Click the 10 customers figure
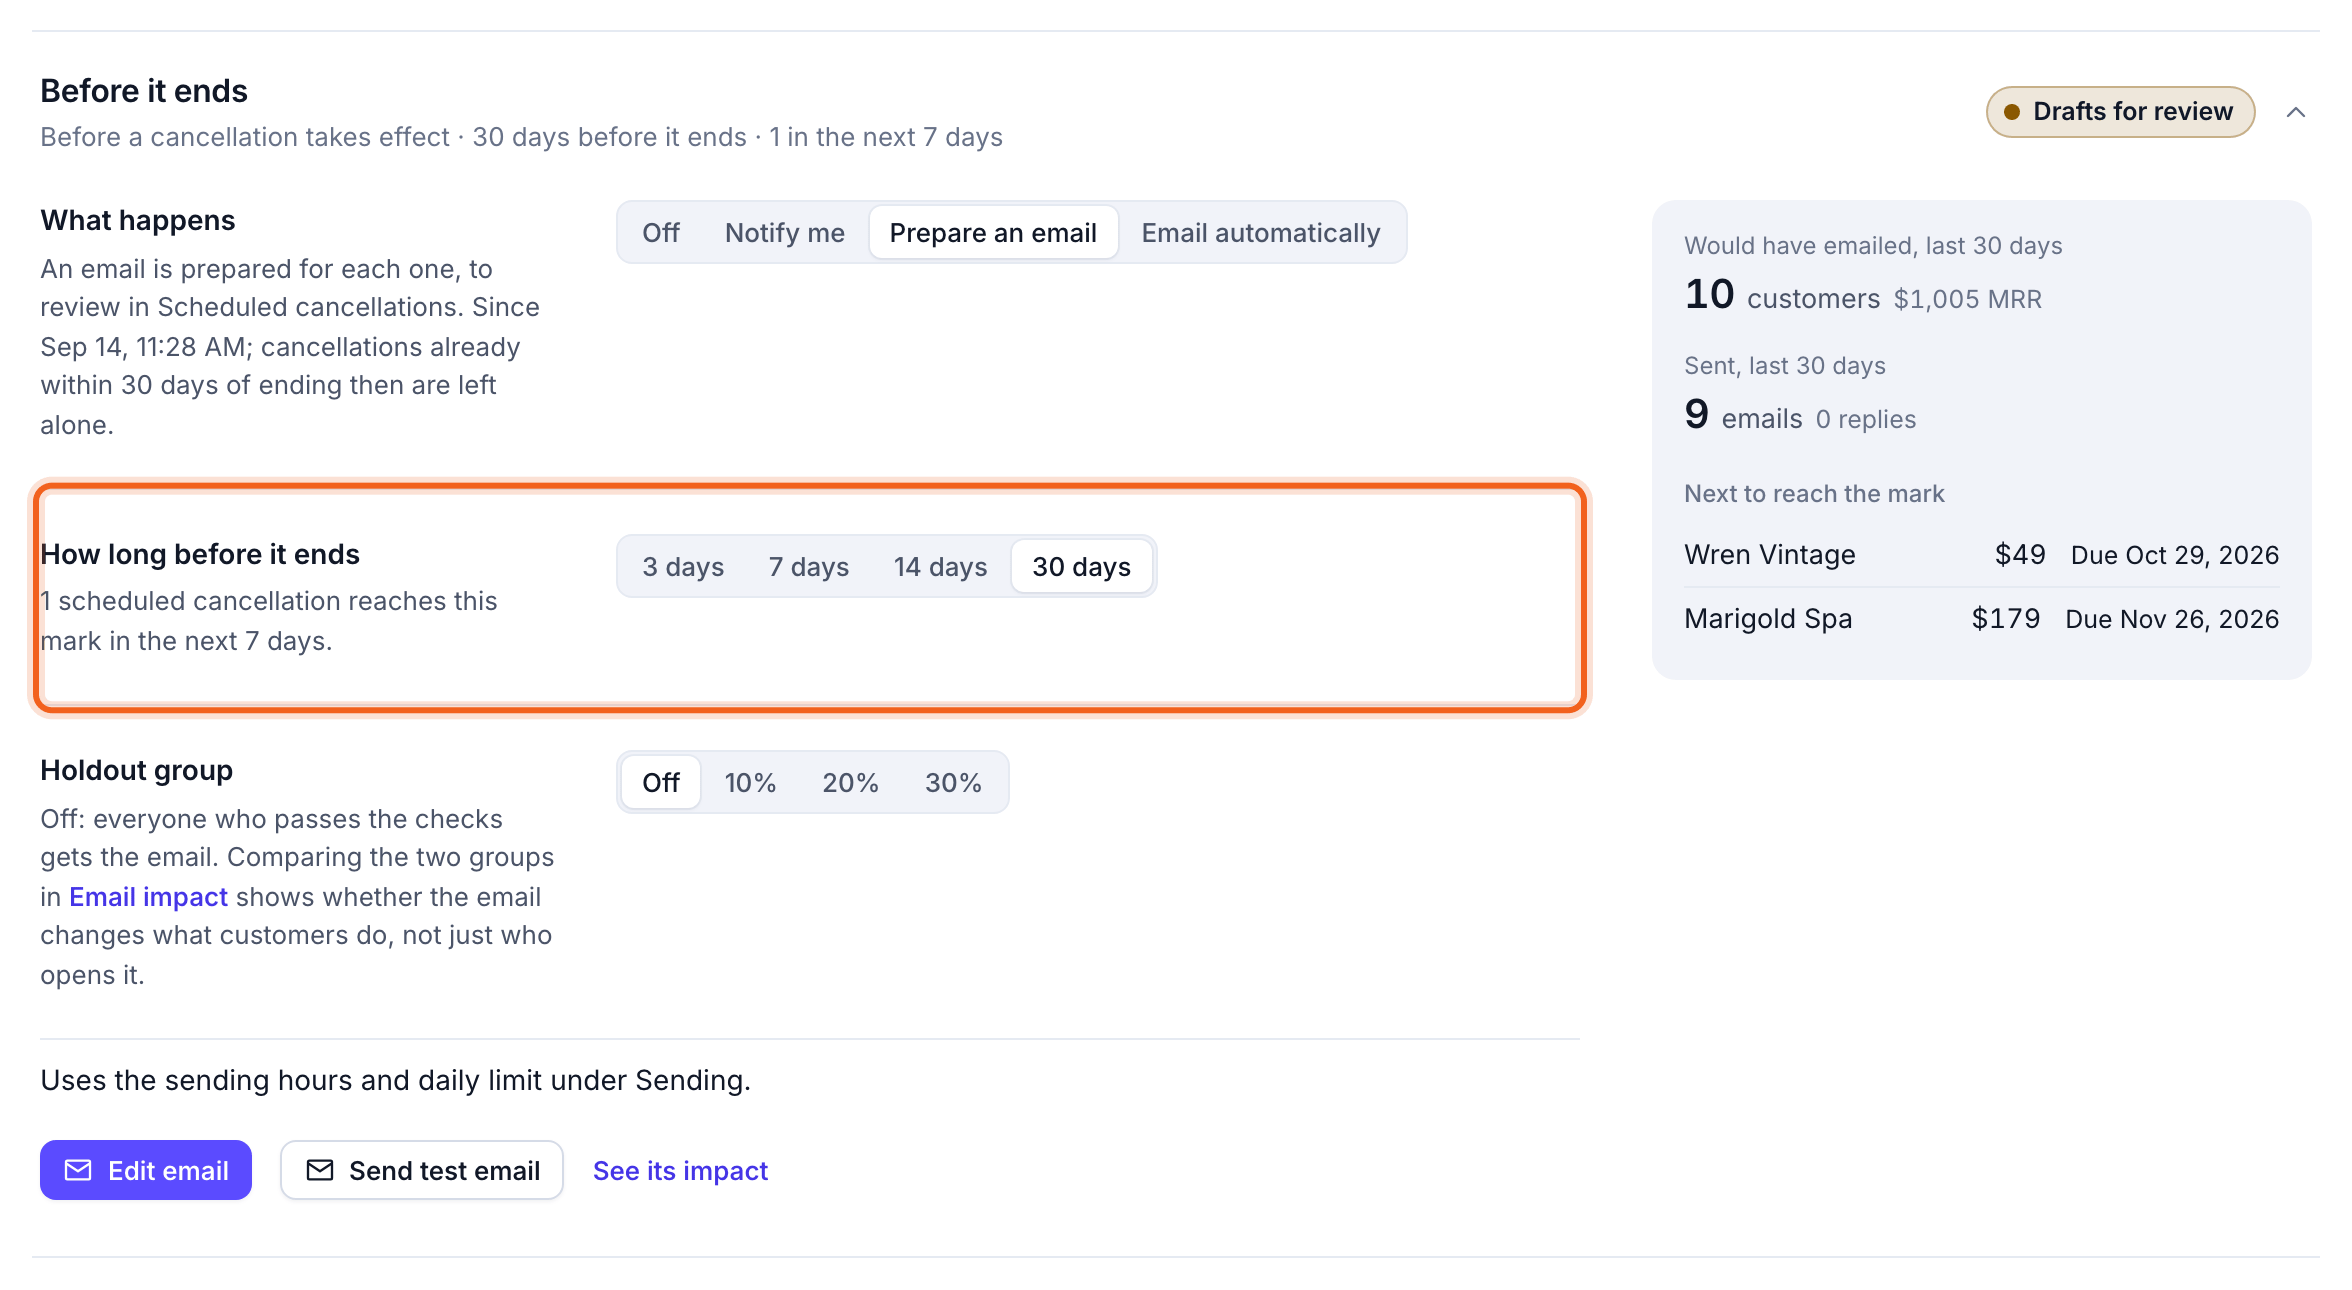This screenshot has width=2352, height=1290. tap(1782, 295)
